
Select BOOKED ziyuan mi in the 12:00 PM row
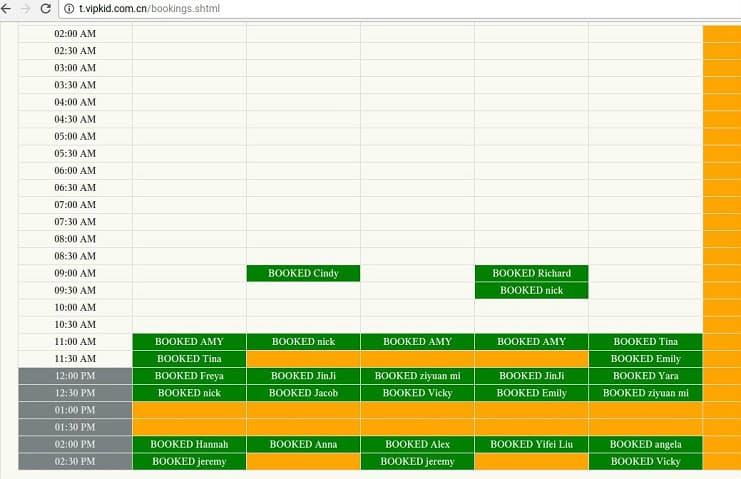[417, 376]
